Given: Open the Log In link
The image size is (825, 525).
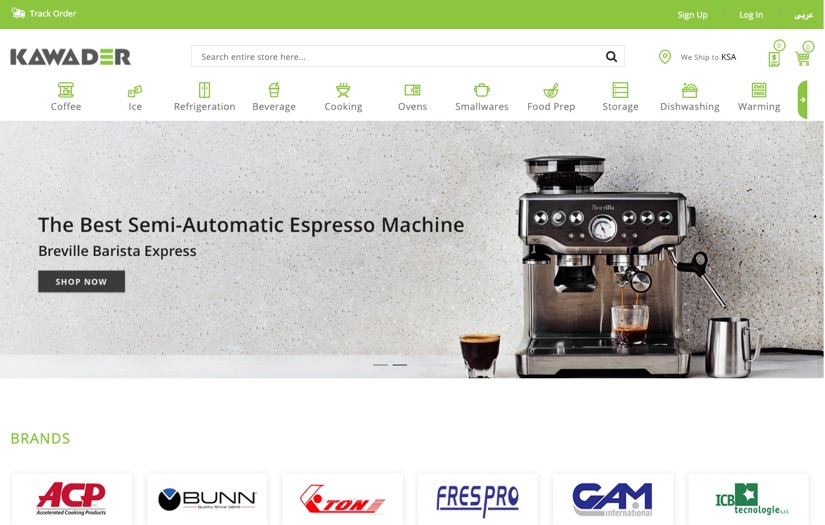Looking at the screenshot, I should (750, 14).
